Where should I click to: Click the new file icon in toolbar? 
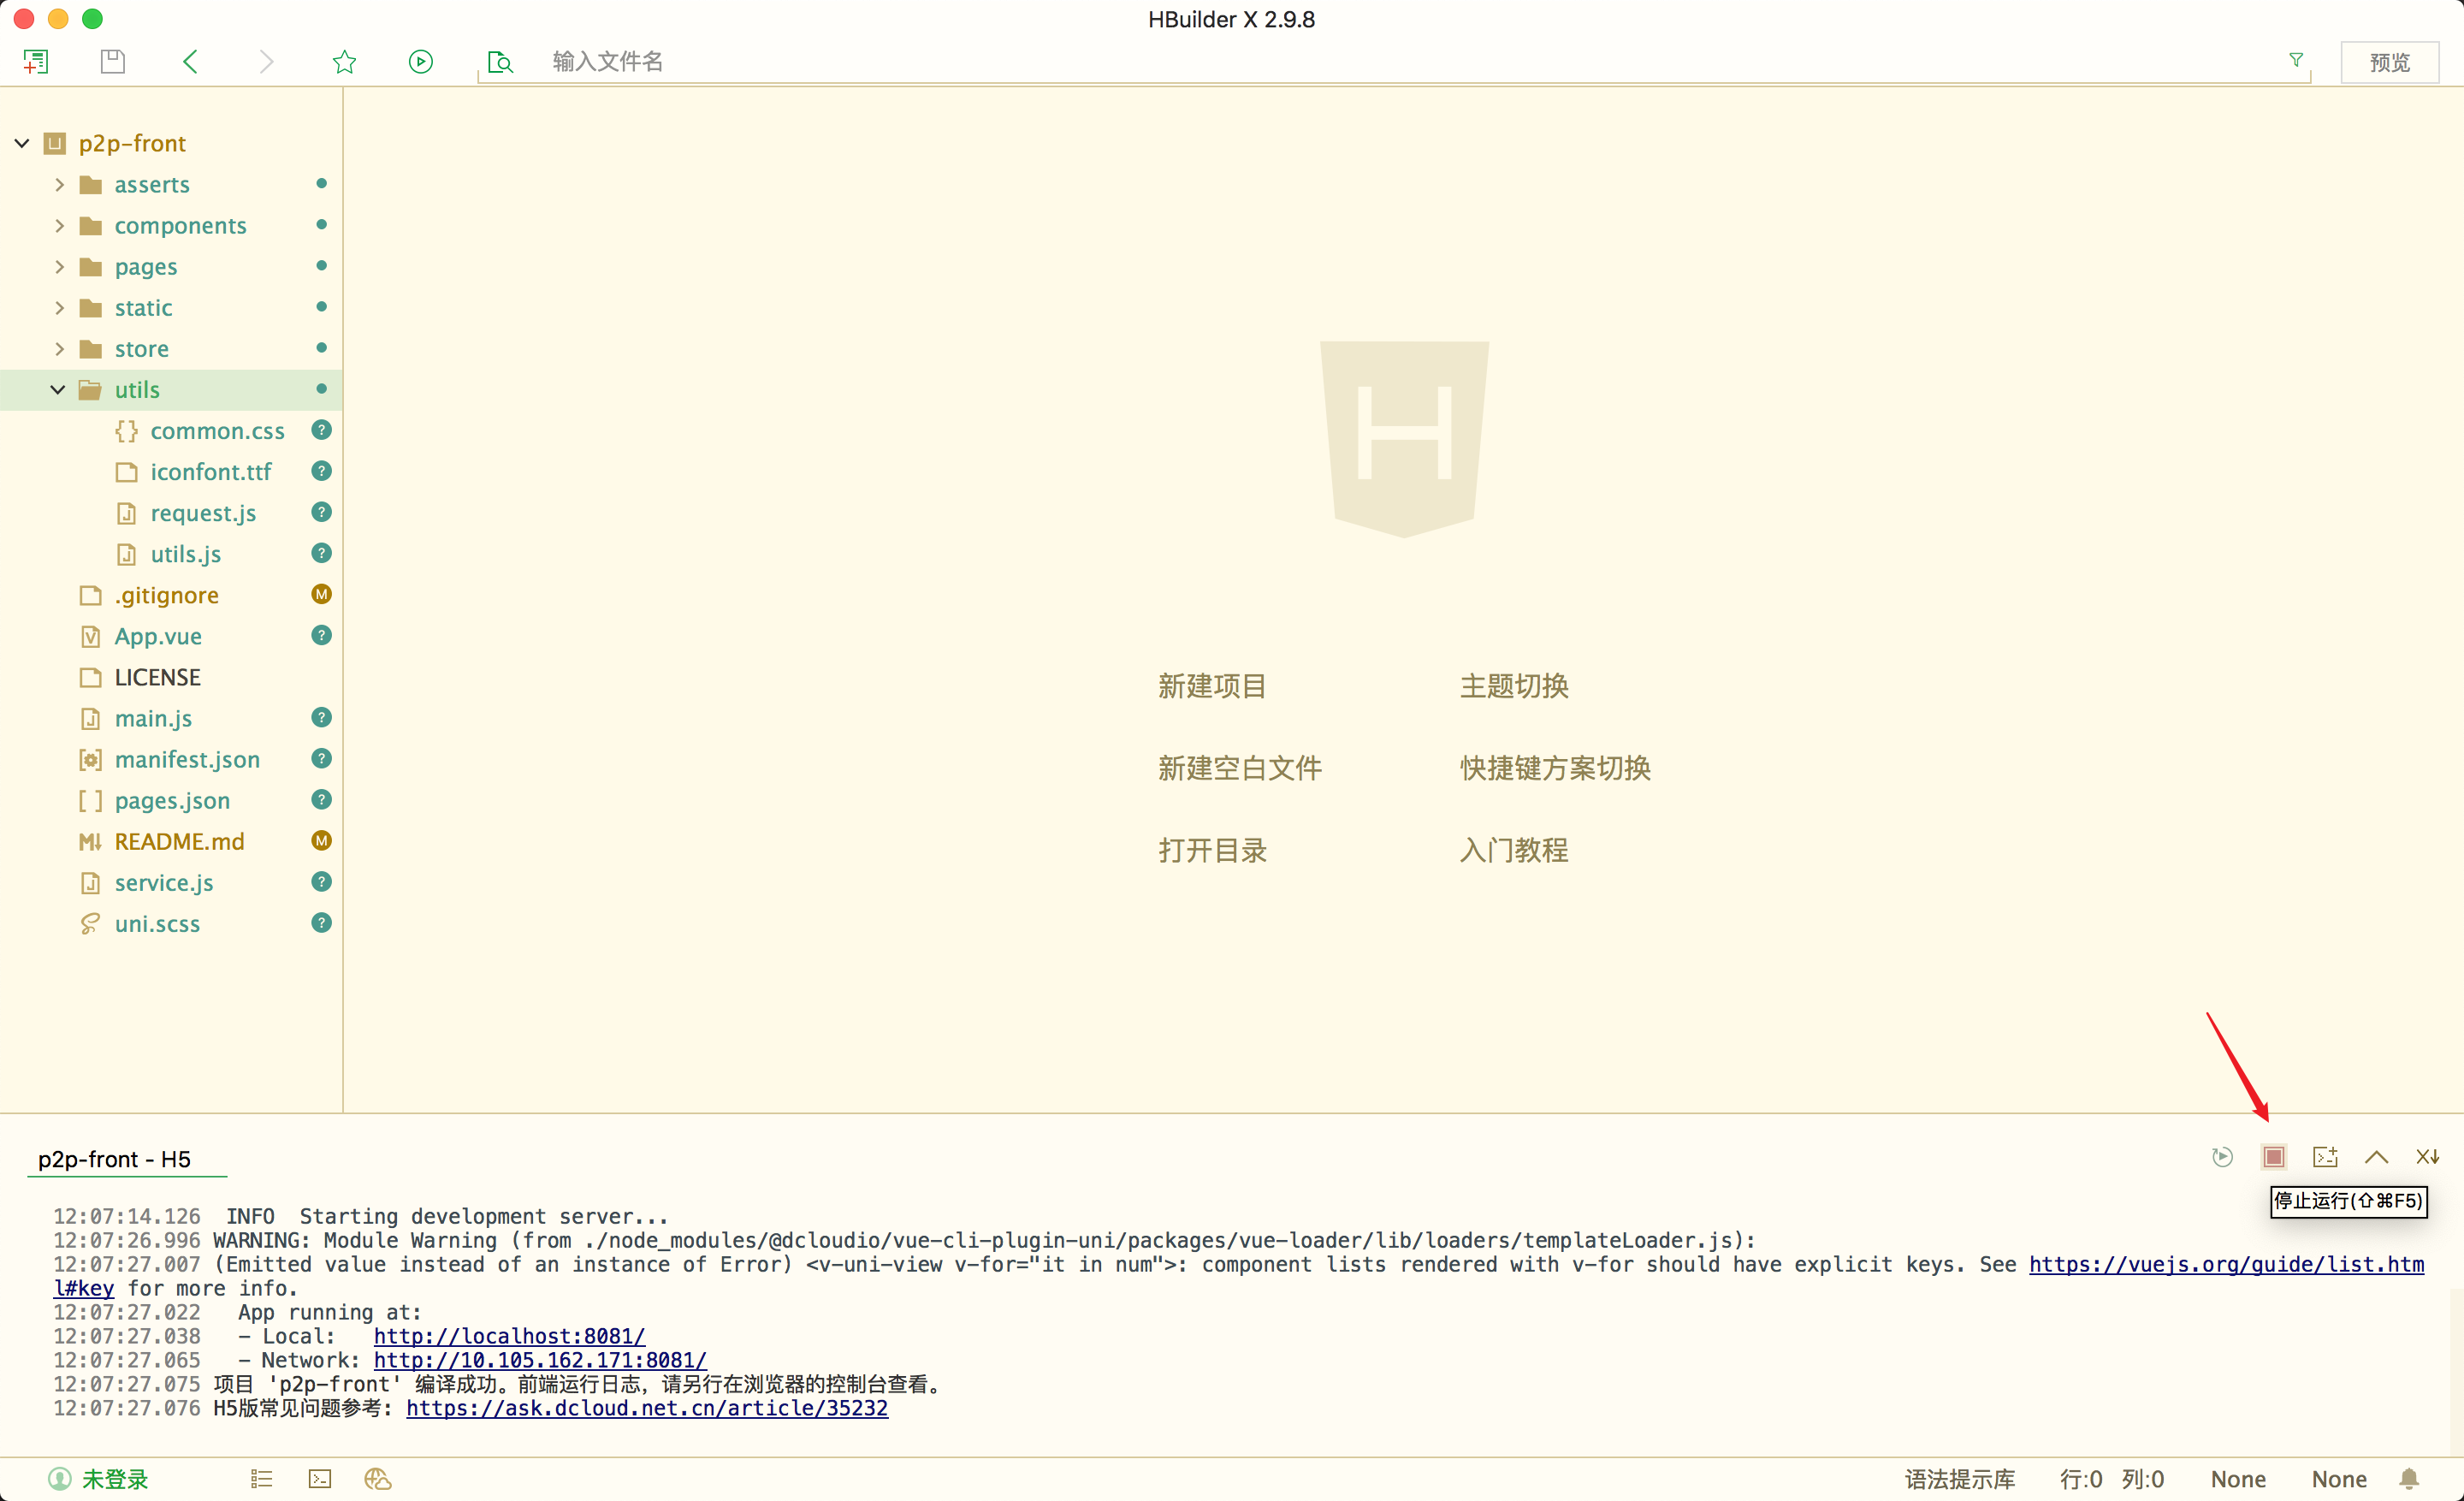[x=36, y=62]
